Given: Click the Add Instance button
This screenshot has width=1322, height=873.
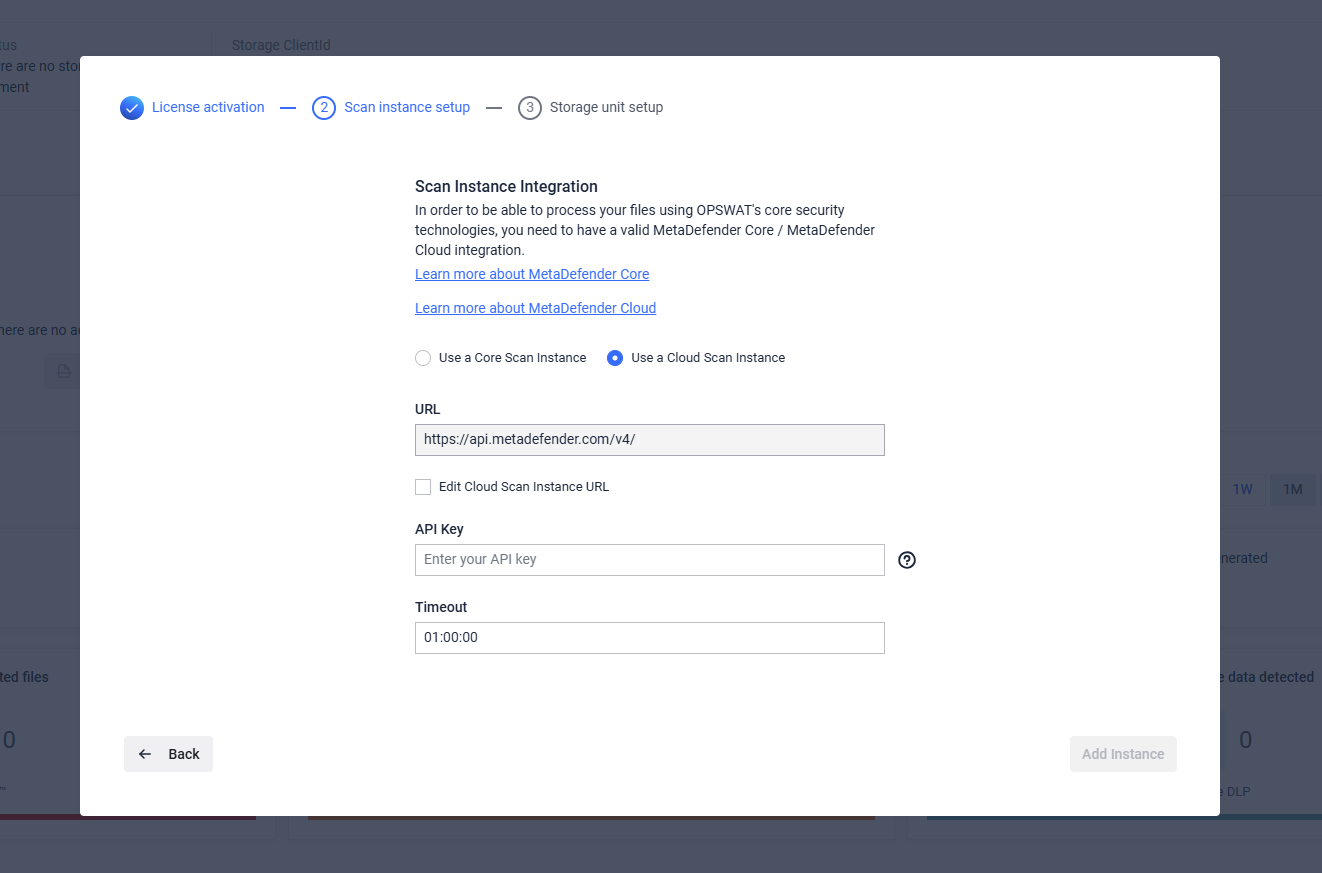Looking at the screenshot, I should (1123, 754).
